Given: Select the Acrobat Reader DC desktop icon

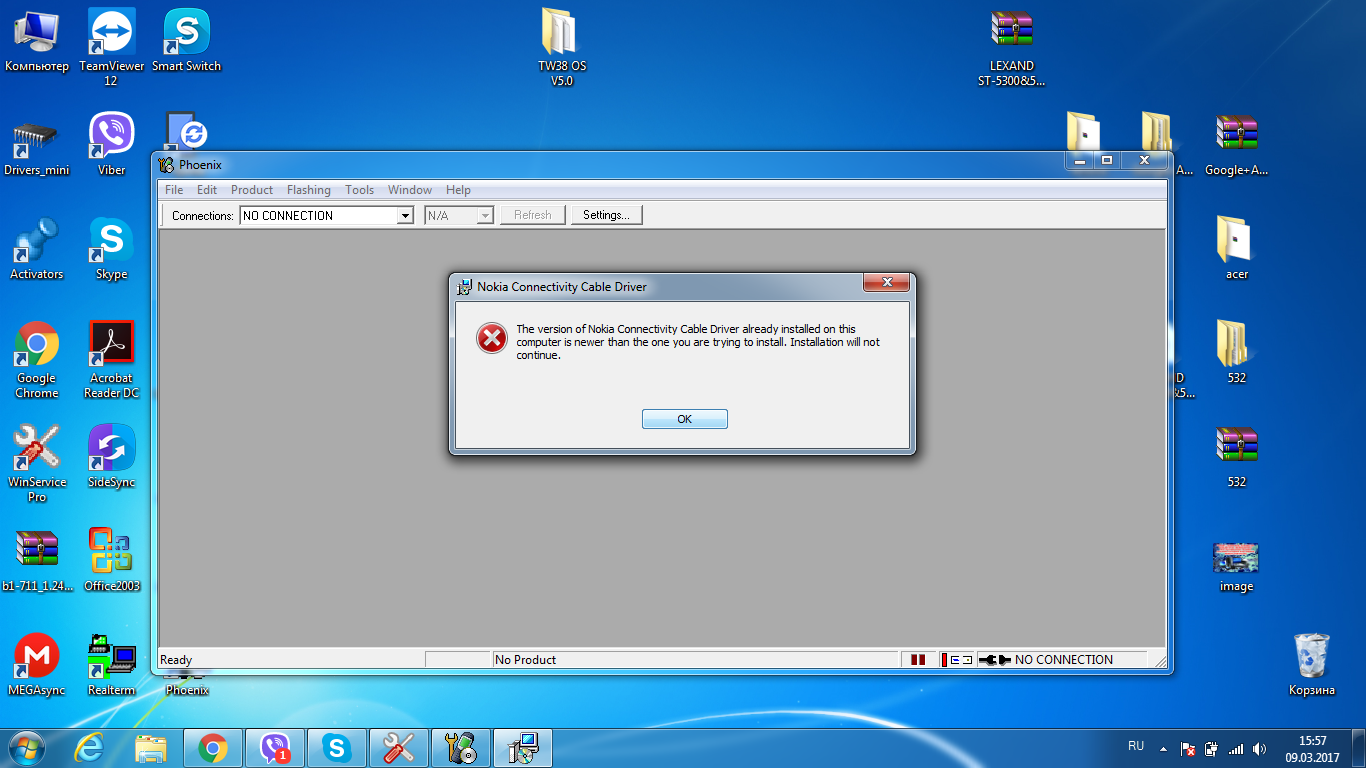Looking at the screenshot, I should click(111, 360).
